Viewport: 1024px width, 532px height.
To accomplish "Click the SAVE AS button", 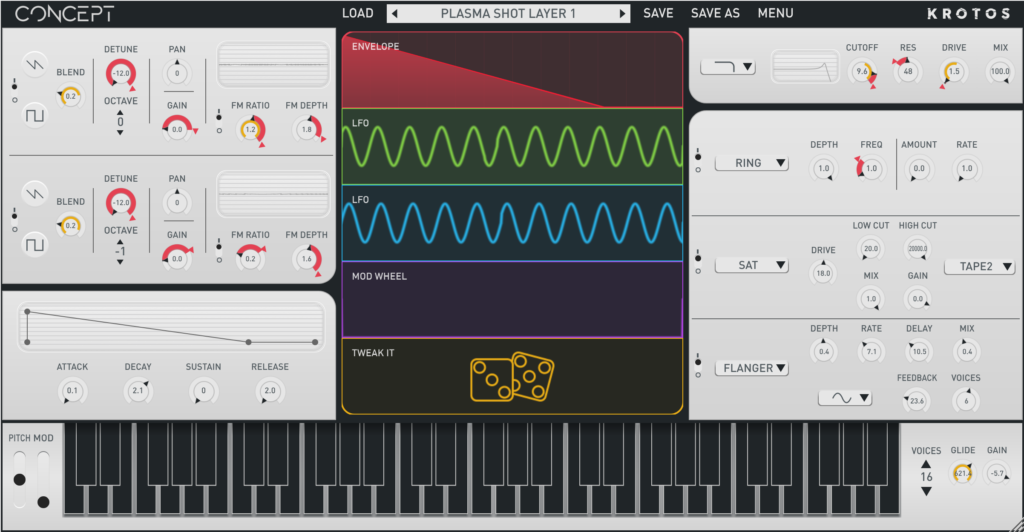I will click(x=715, y=14).
